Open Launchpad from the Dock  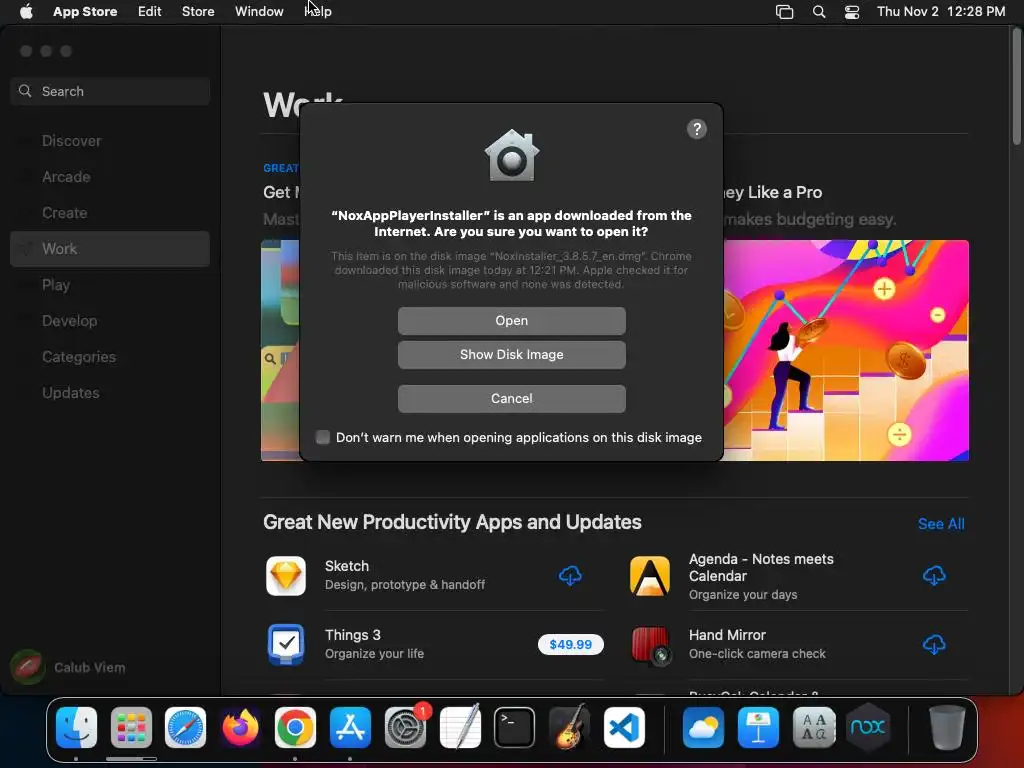click(x=131, y=728)
